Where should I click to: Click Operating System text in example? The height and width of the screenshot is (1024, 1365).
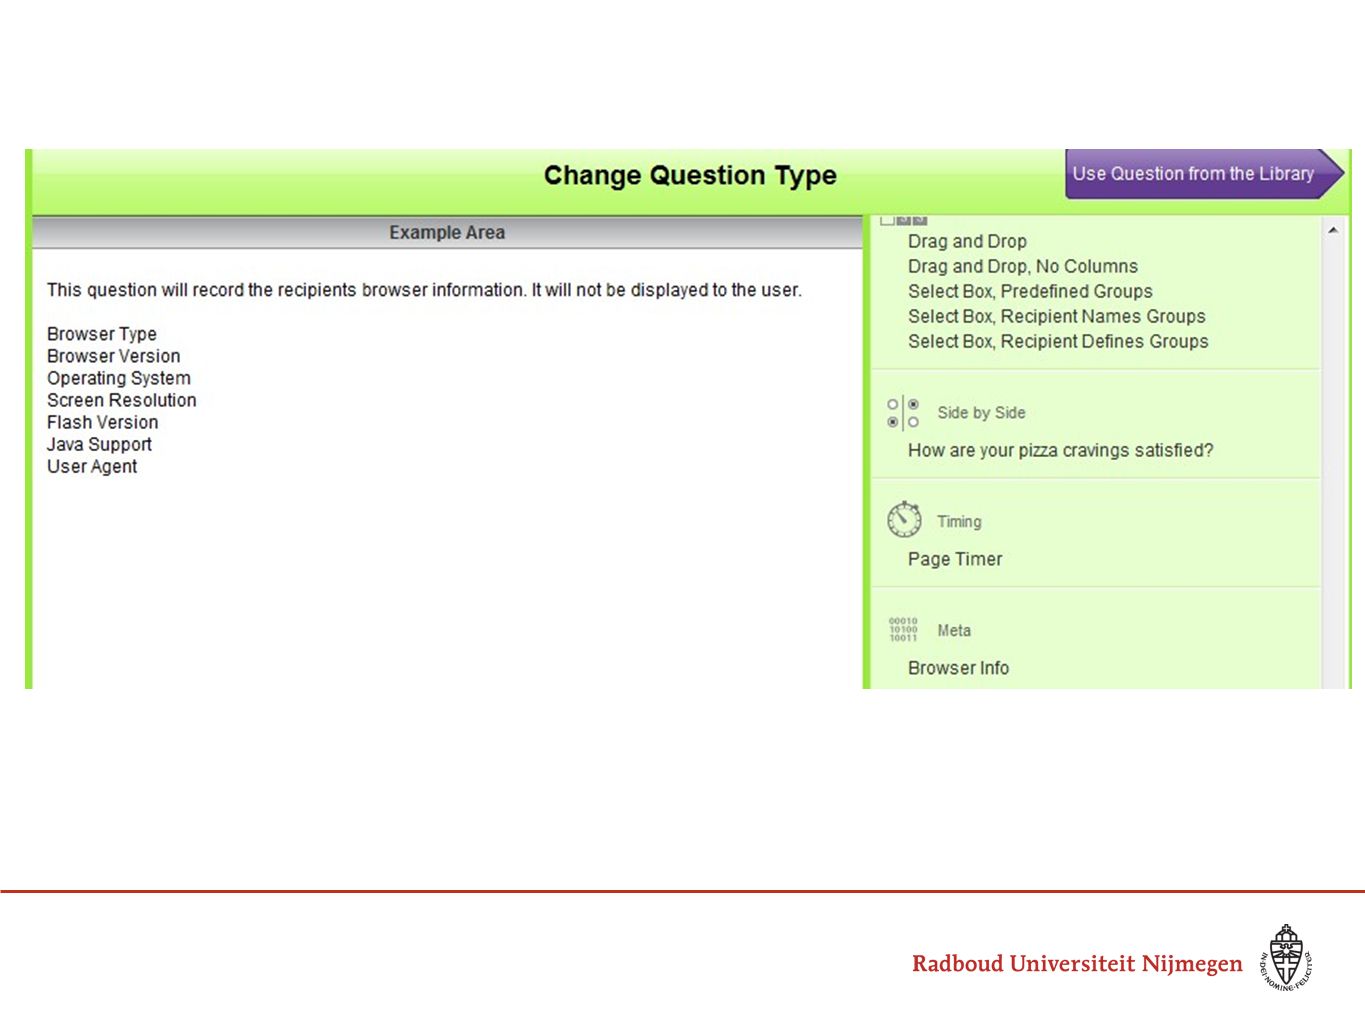coord(119,378)
